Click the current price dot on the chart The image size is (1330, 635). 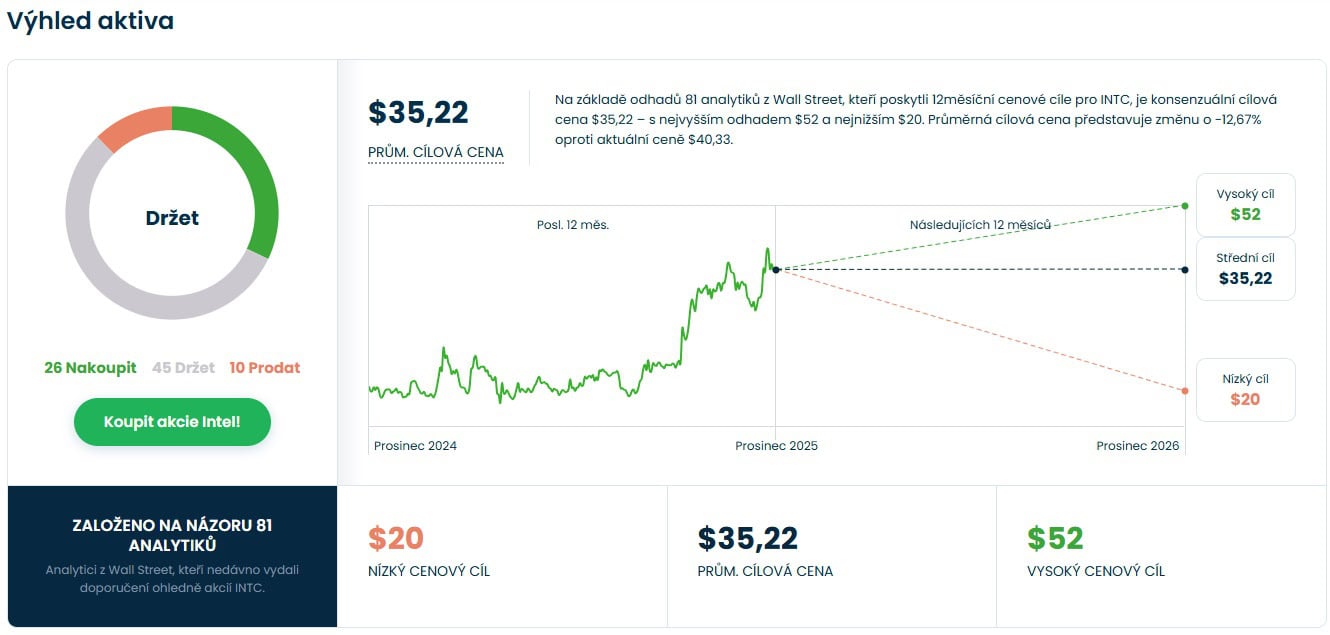click(776, 269)
